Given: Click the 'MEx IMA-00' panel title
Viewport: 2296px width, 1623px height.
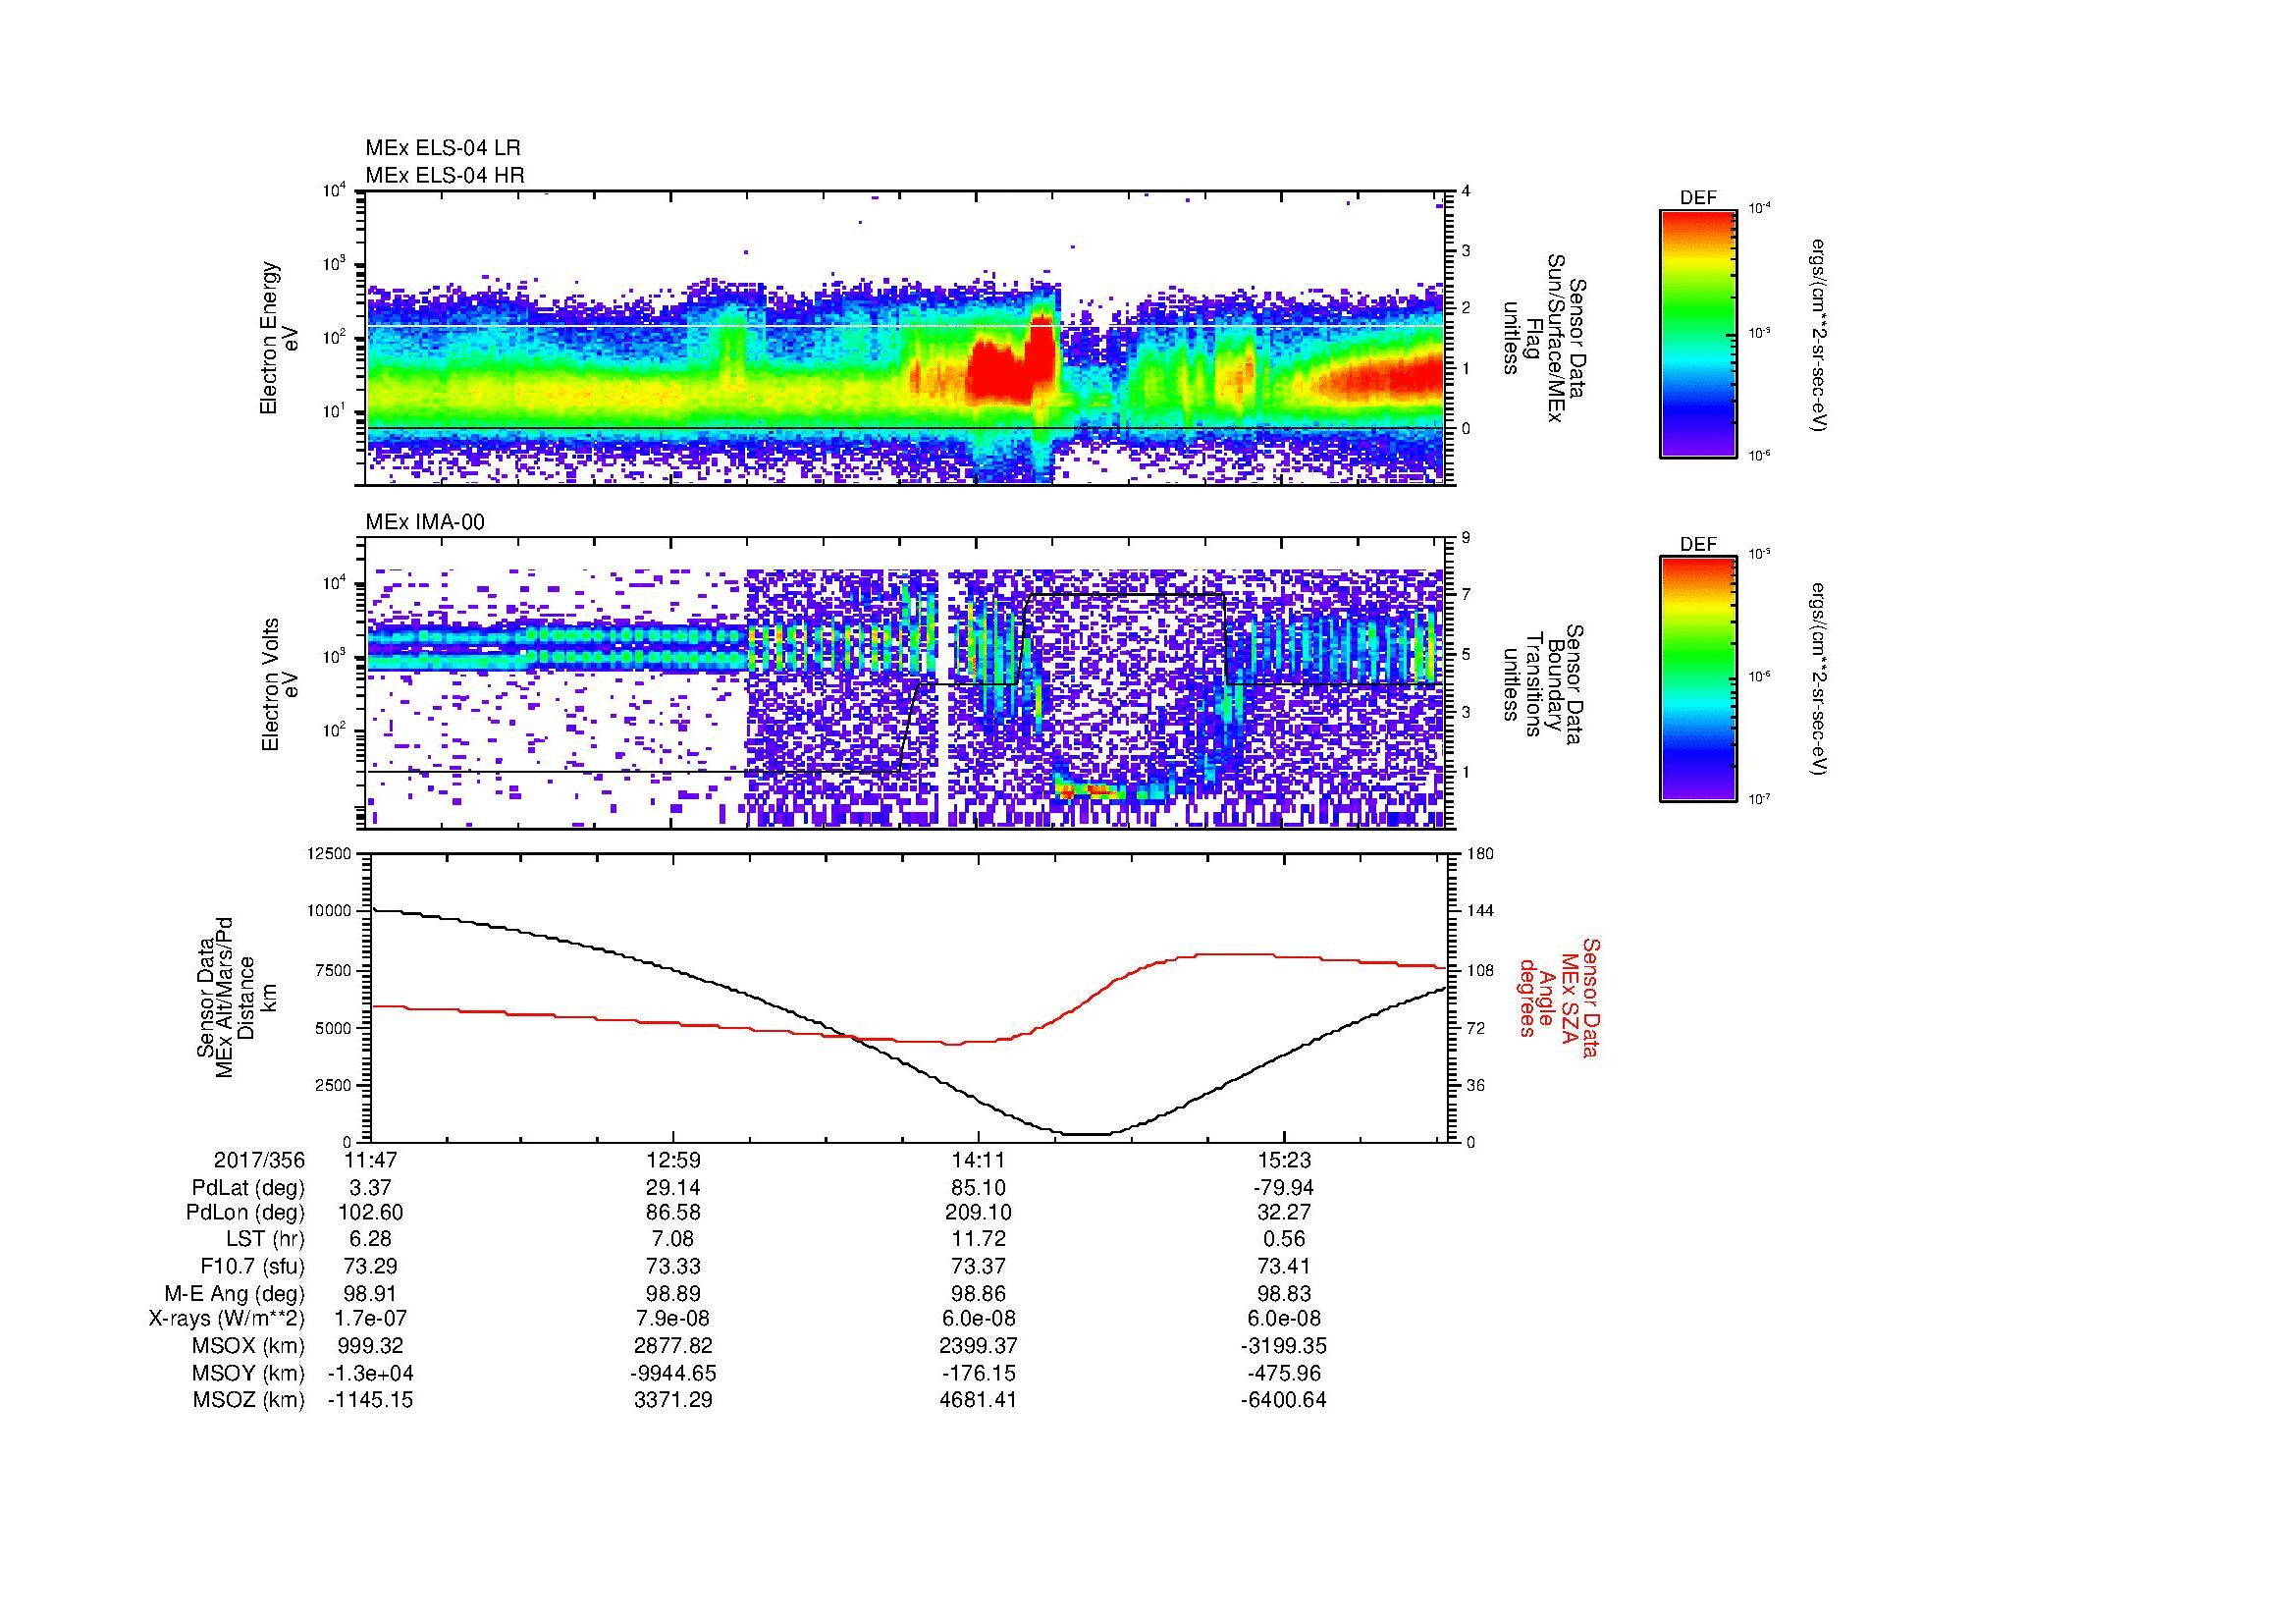Looking at the screenshot, I should (x=425, y=522).
